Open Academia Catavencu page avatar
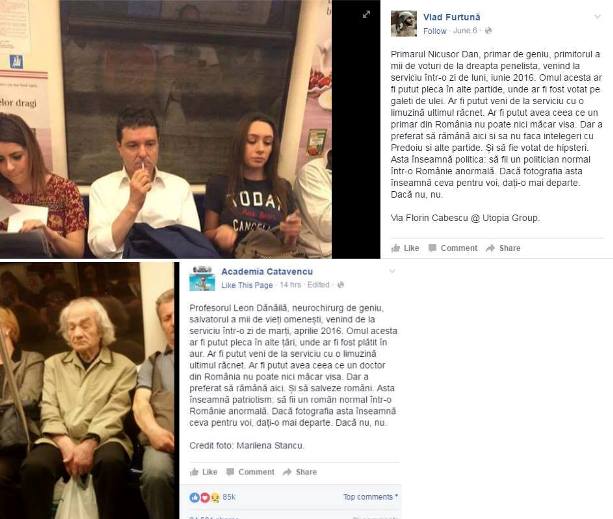The height and width of the screenshot is (519, 613). tap(202, 278)
